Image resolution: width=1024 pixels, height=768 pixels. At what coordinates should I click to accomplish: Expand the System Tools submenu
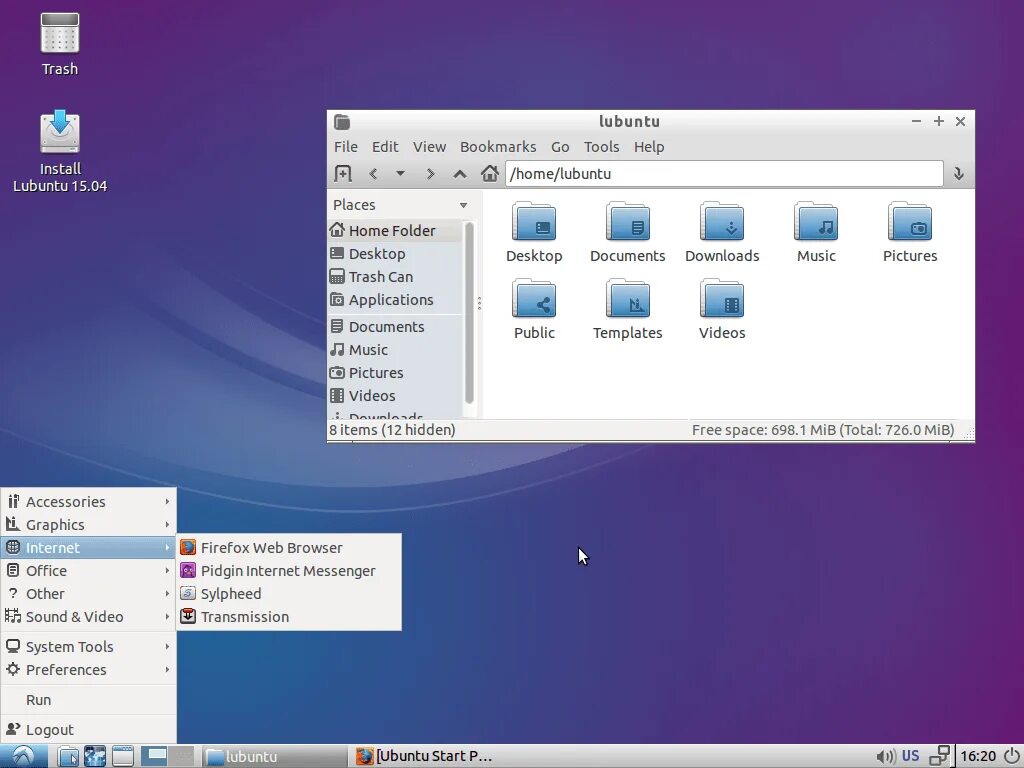coord(89,647)
